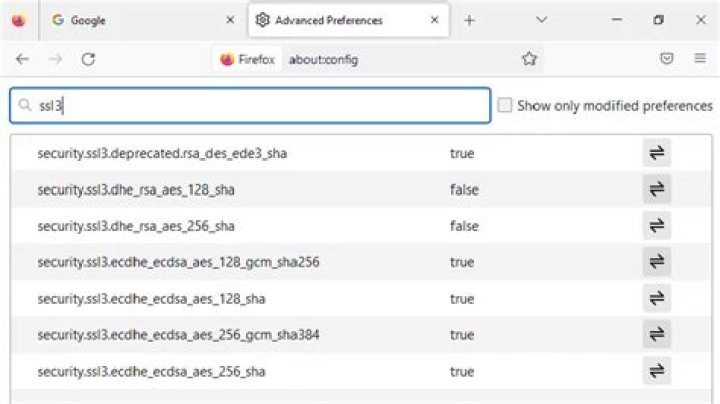Toggle security.ssl3.ecdhe_ecdsa_aes_128_sha value
720x404 pixels.
[657, 298]
